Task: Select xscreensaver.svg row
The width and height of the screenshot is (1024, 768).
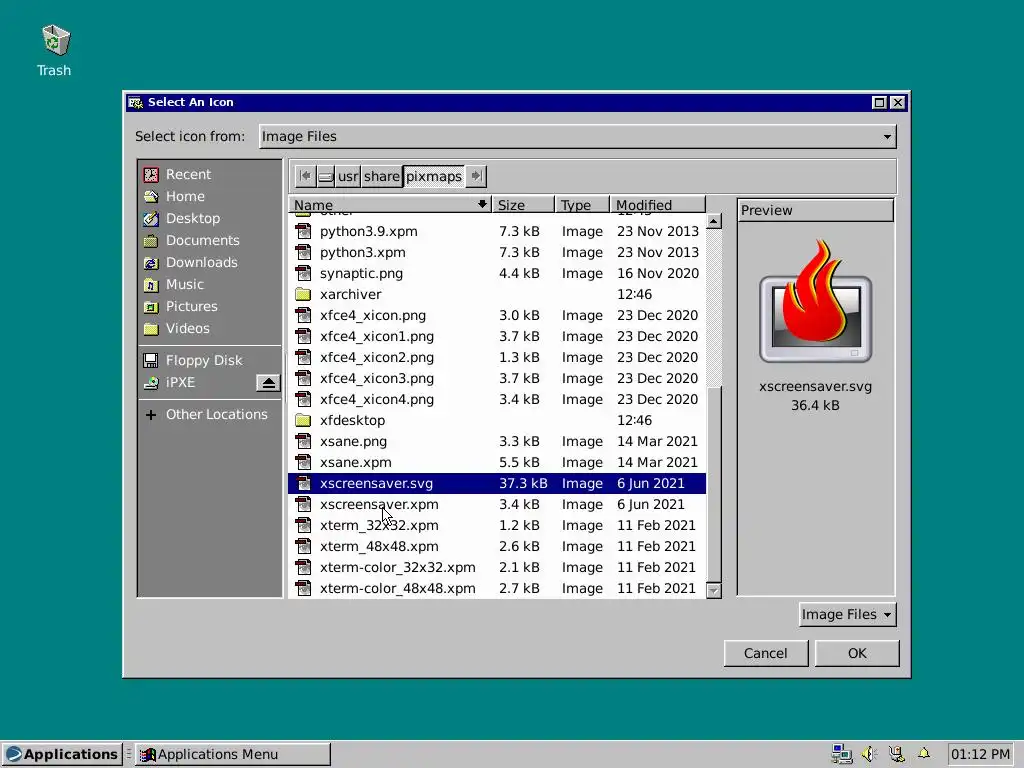Action: click(496, 483)
